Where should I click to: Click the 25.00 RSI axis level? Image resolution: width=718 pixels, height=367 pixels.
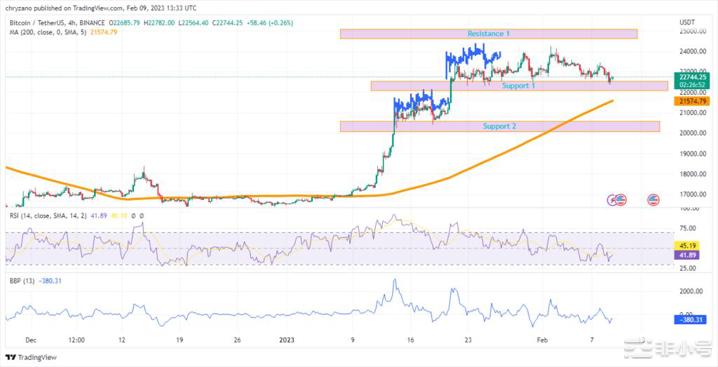(687, 268)
